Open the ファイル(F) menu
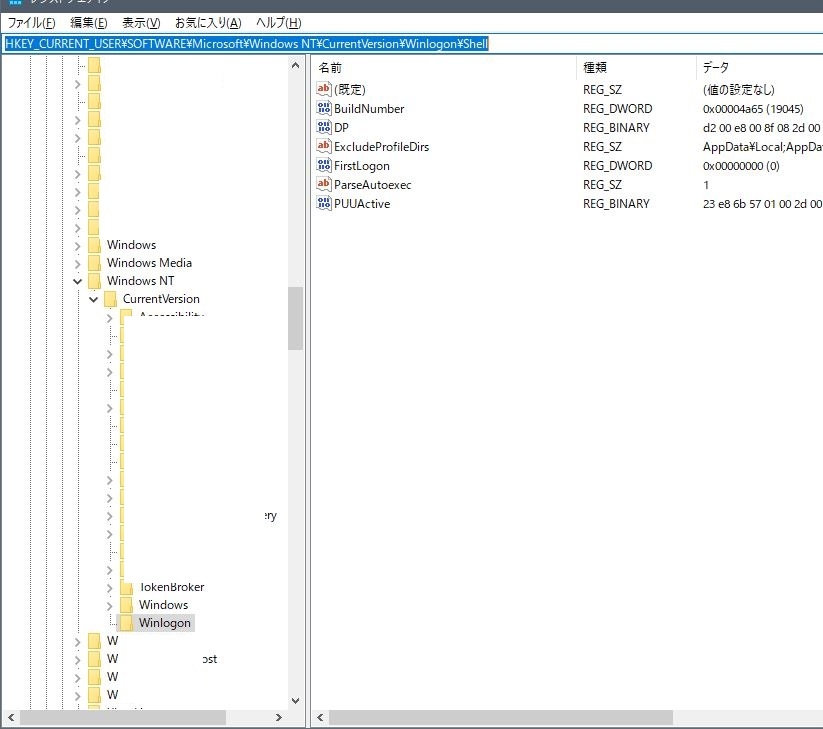Viewport: 823px width, 729px height. coord(31,22)
